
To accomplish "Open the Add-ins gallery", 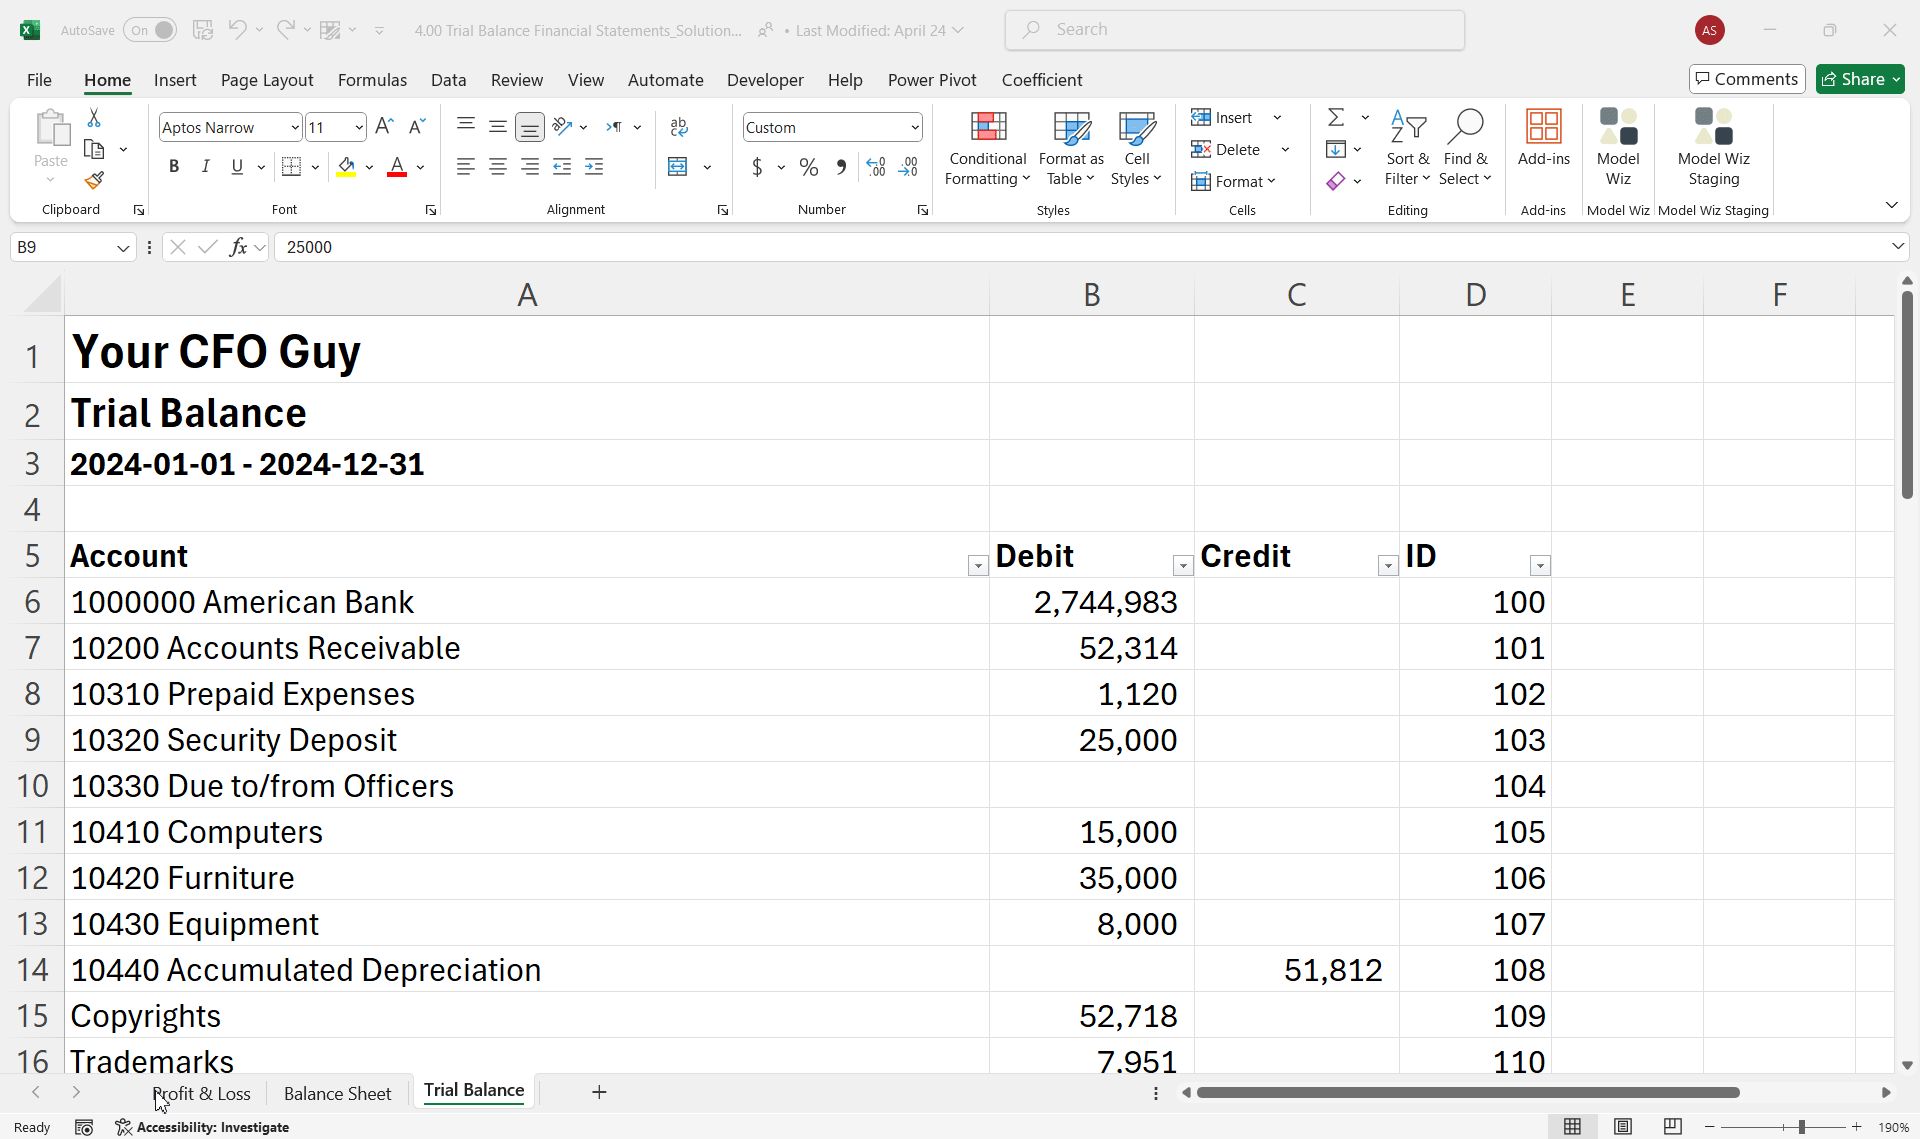I will (x=1543, y=138).
